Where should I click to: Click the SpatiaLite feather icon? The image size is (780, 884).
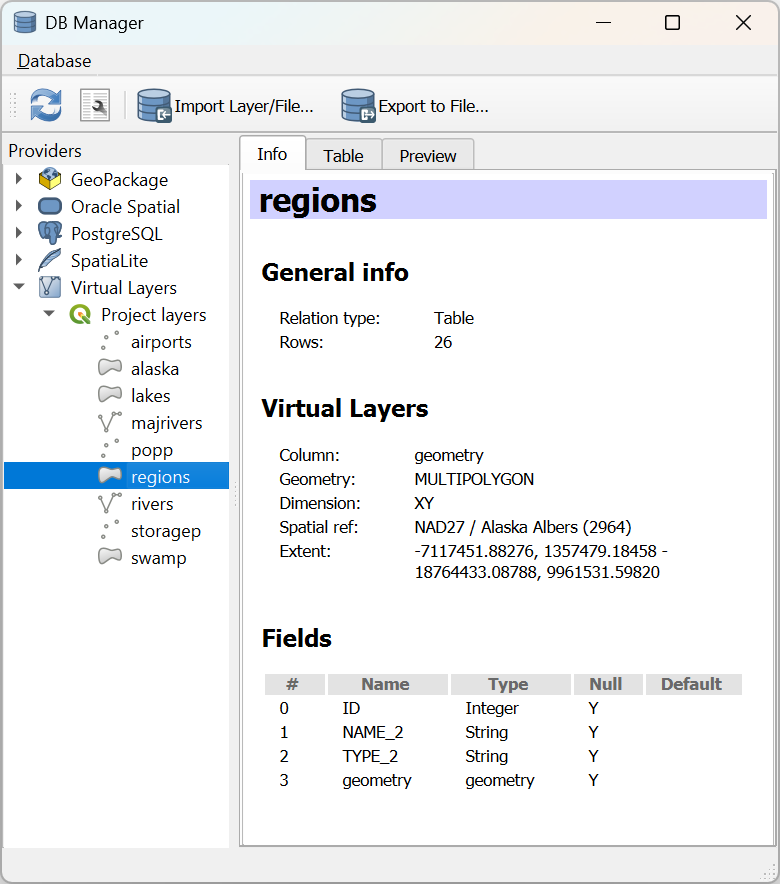(50, 261)
